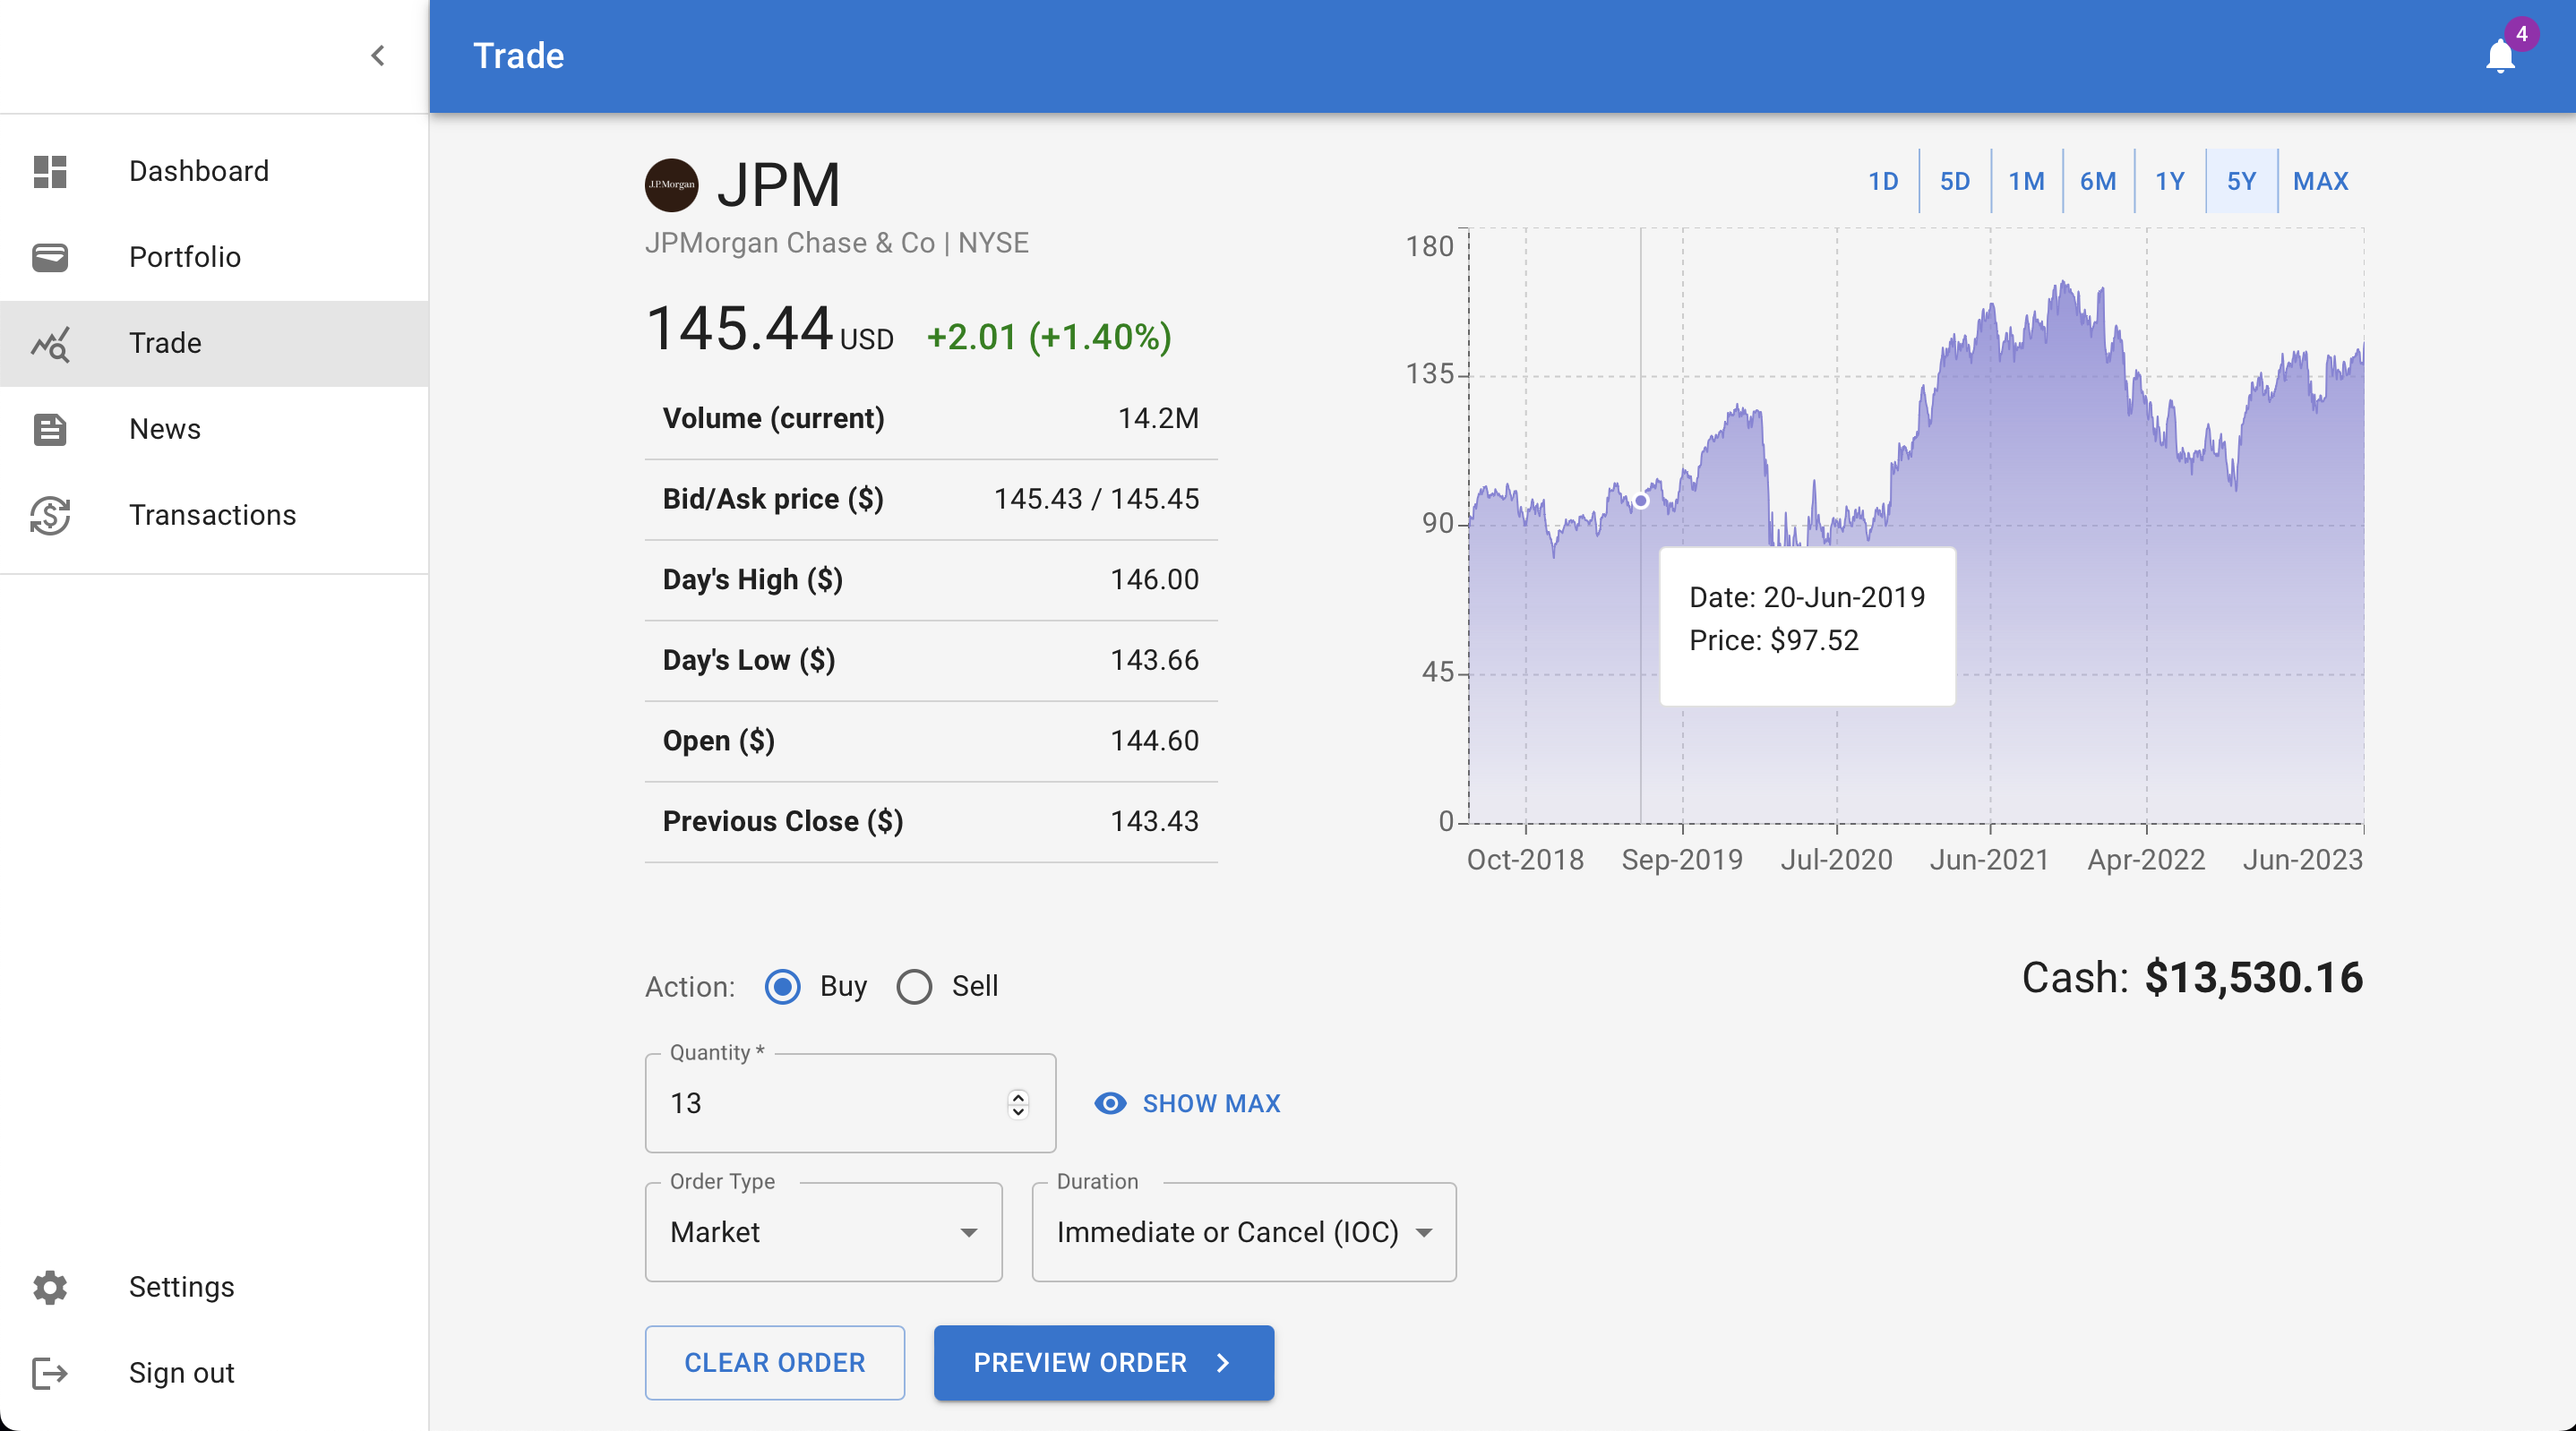Focus the Quantity input field
The width and height of the screenshot is (2576, 1431).
(850, 1103)
